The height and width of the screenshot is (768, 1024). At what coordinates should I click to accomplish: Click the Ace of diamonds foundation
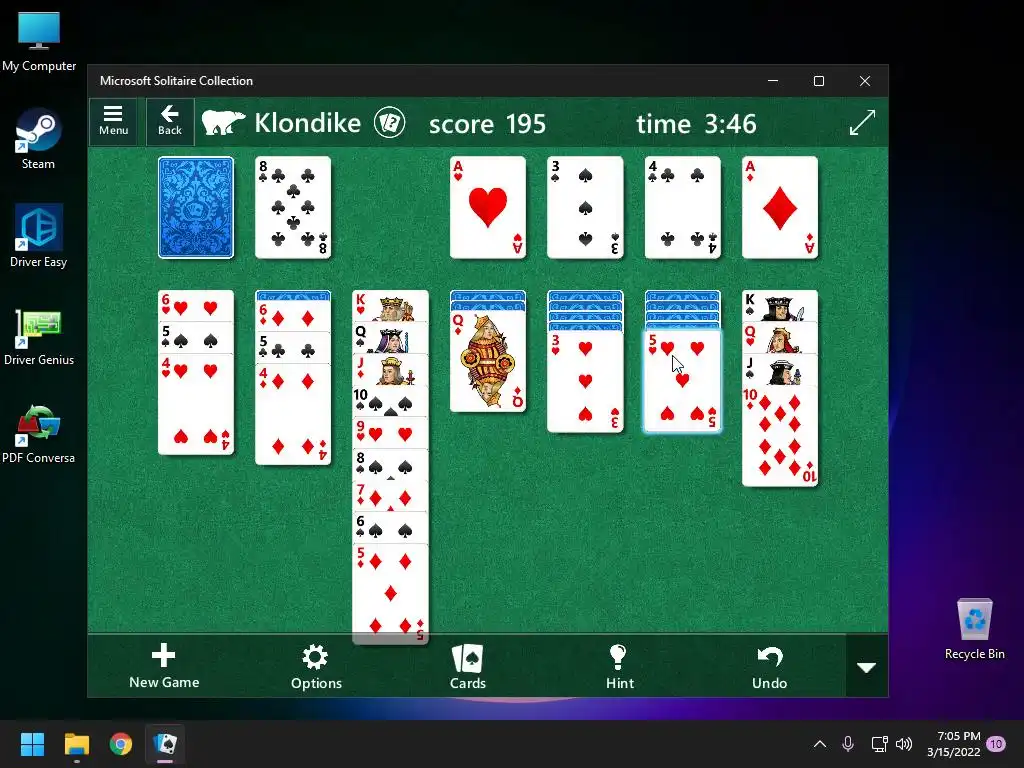pyautogui.click(x=780, y=208)
